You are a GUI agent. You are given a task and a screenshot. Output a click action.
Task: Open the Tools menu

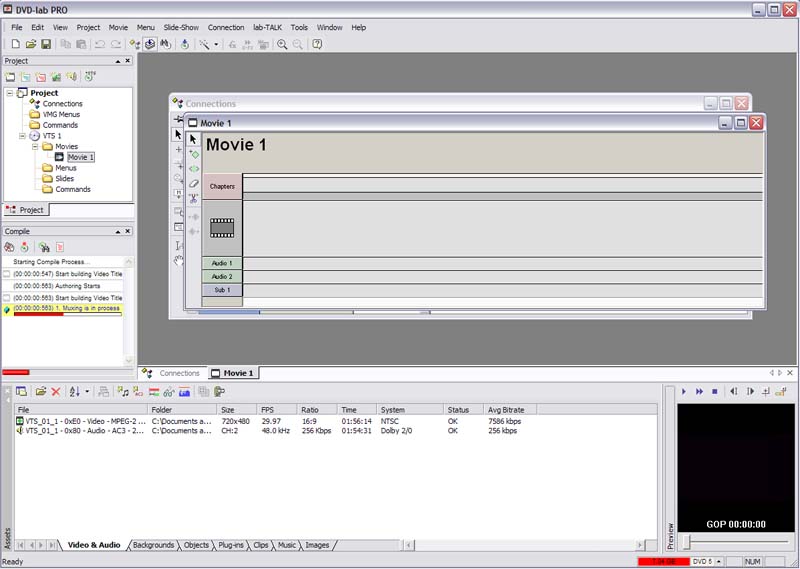299,28
